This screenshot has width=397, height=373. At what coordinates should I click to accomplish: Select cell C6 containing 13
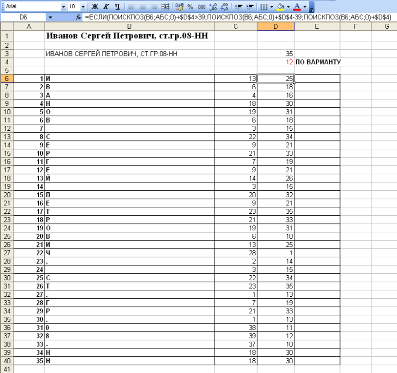236,79
